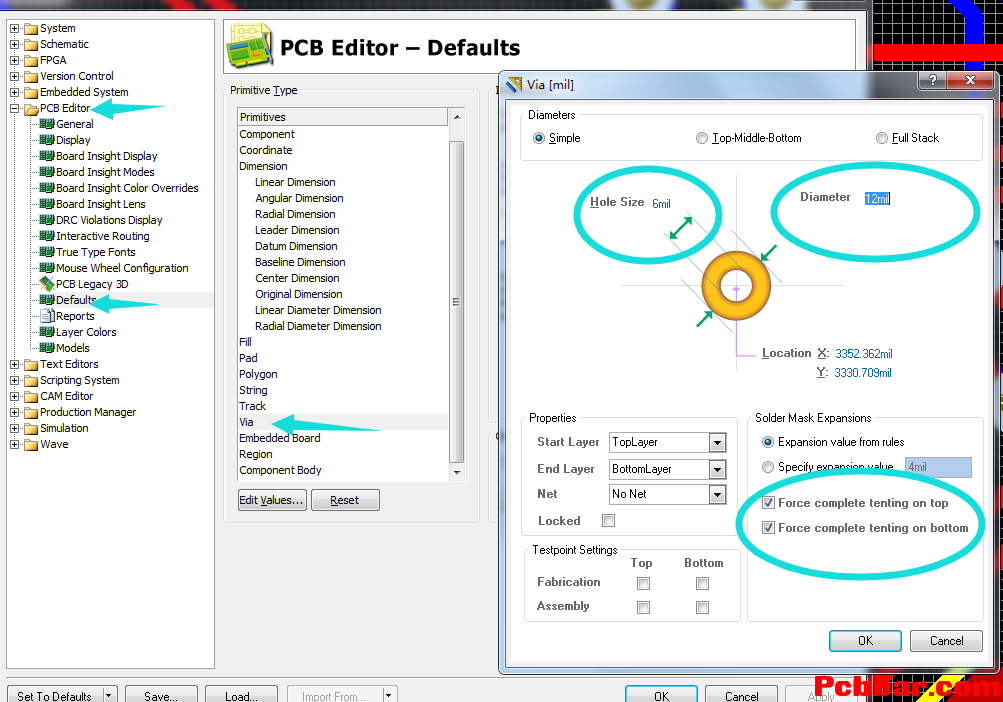Image resolution: width=1003 pixels, height=702 pixels.
Task: Confirm the Via dialog with OK
Action: pos(865,641)
